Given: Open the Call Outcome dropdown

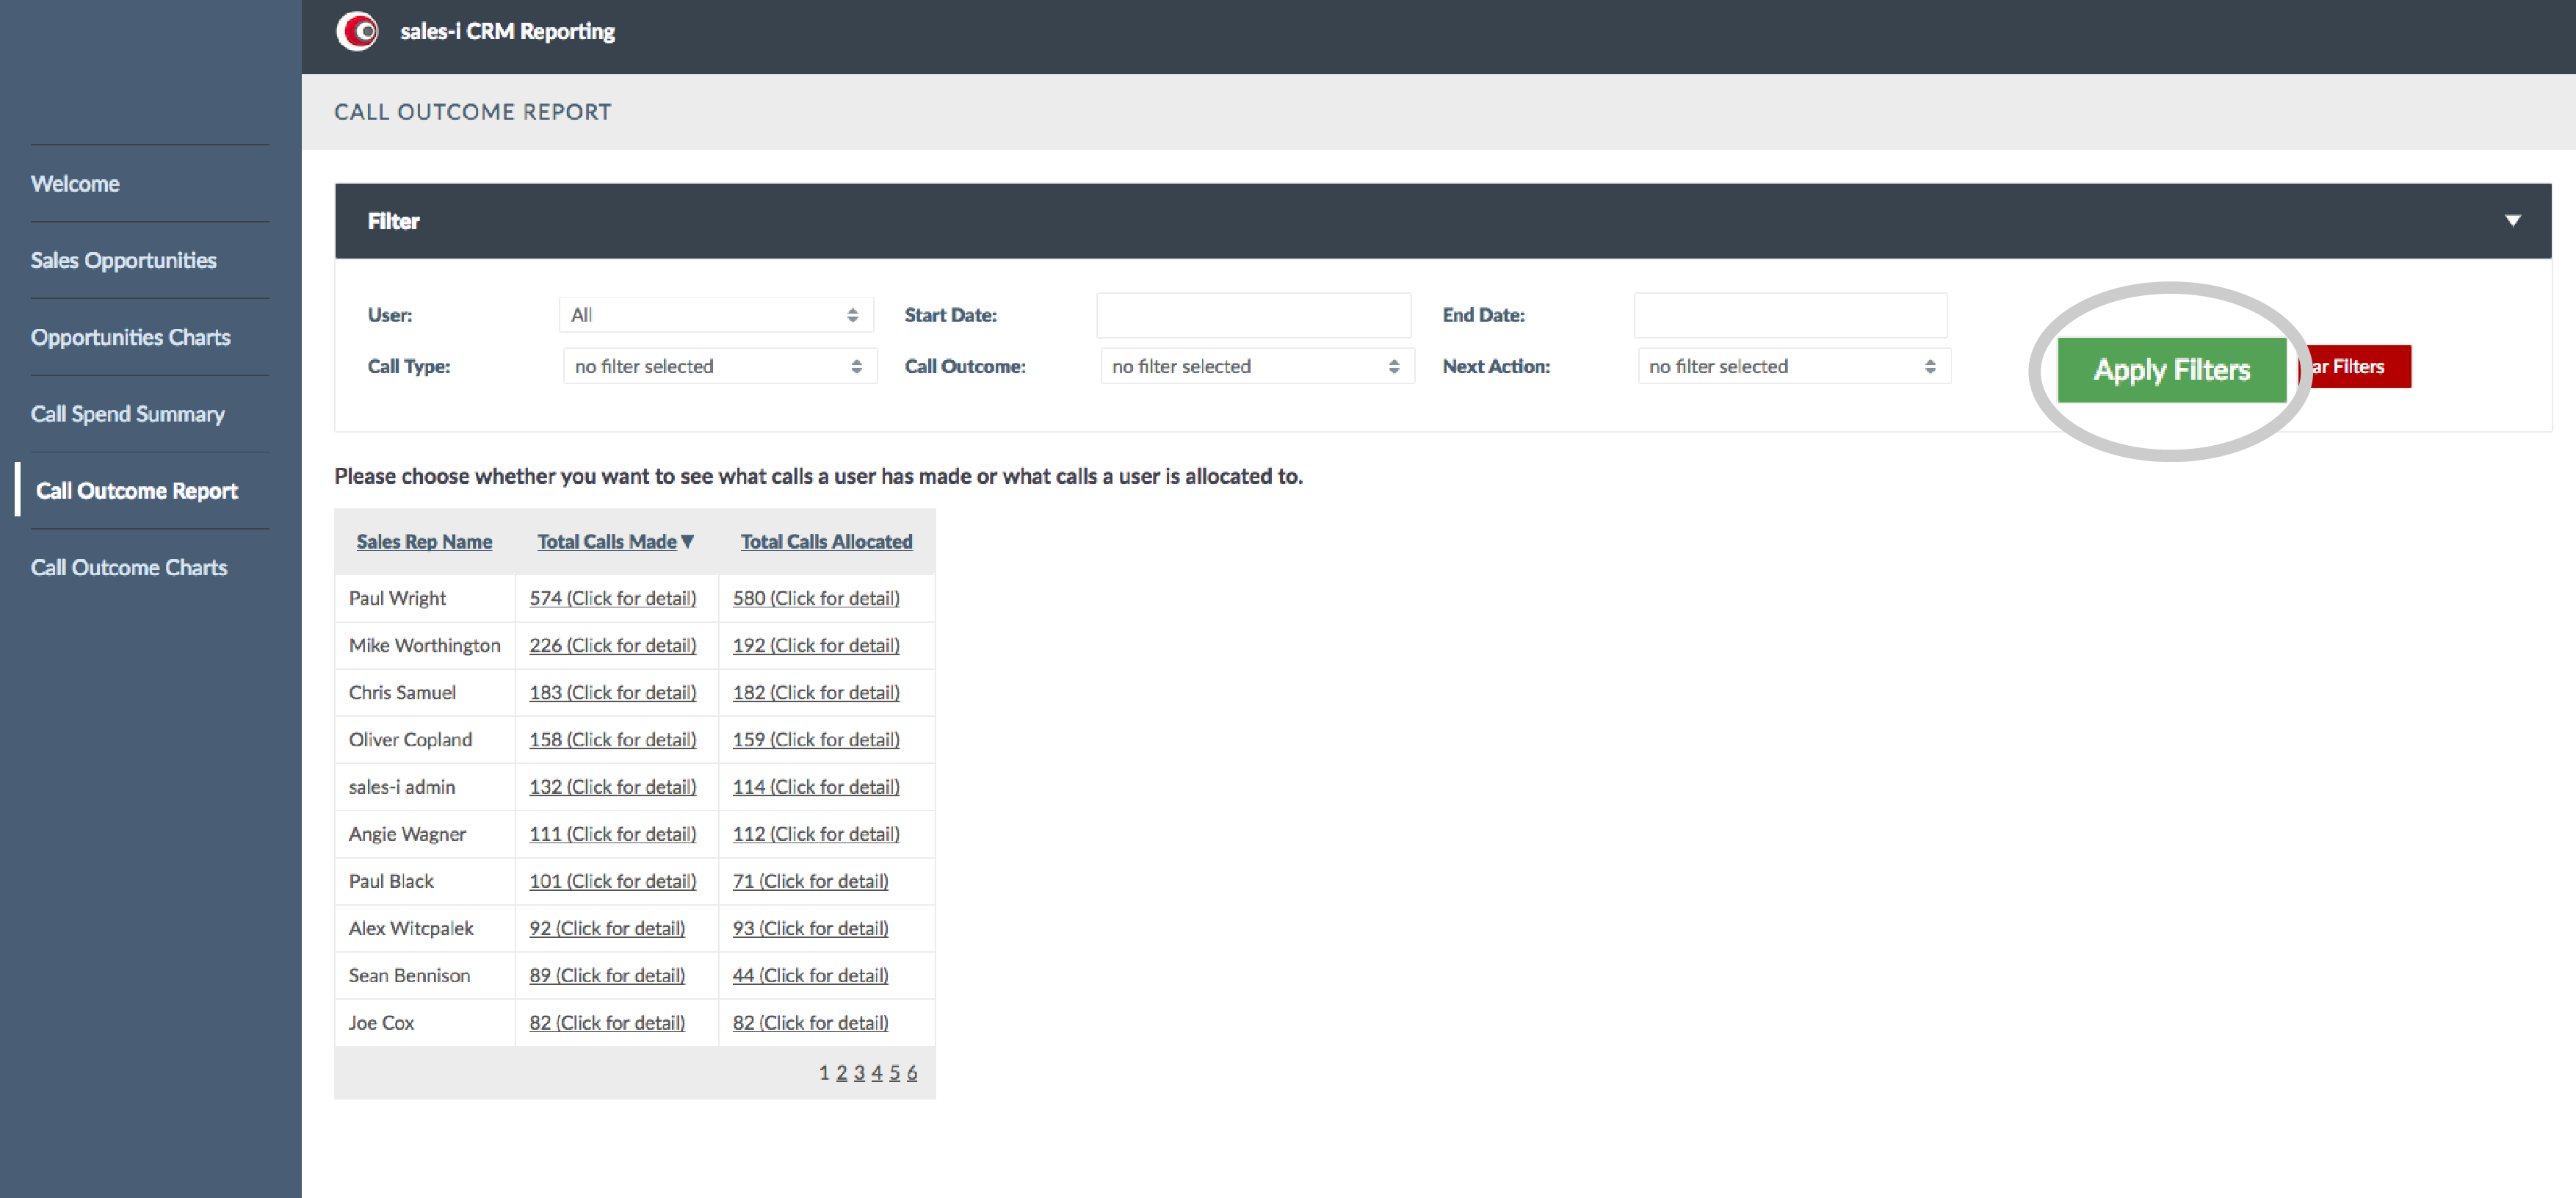Looking at the screenshot, I should click(1257, 366).
